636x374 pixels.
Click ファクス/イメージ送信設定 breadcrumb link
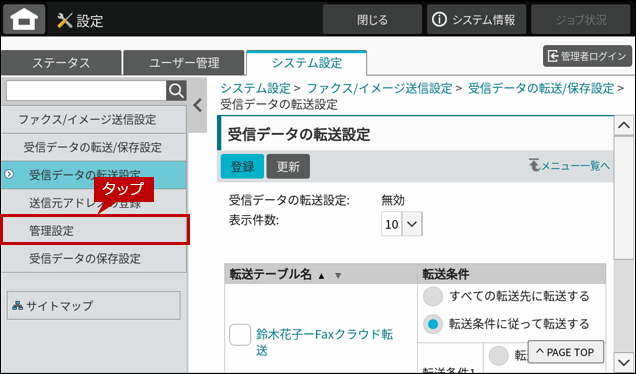click(379, 88)
